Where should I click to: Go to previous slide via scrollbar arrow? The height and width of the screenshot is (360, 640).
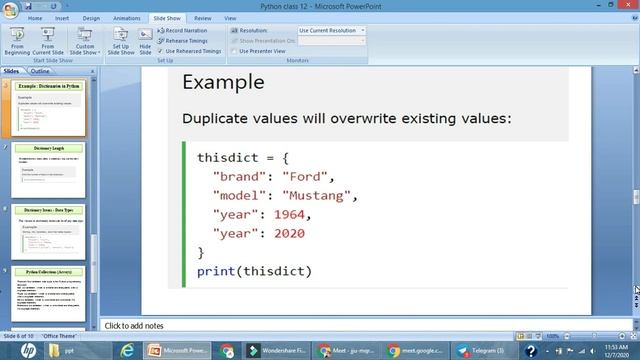pos(636,299)
